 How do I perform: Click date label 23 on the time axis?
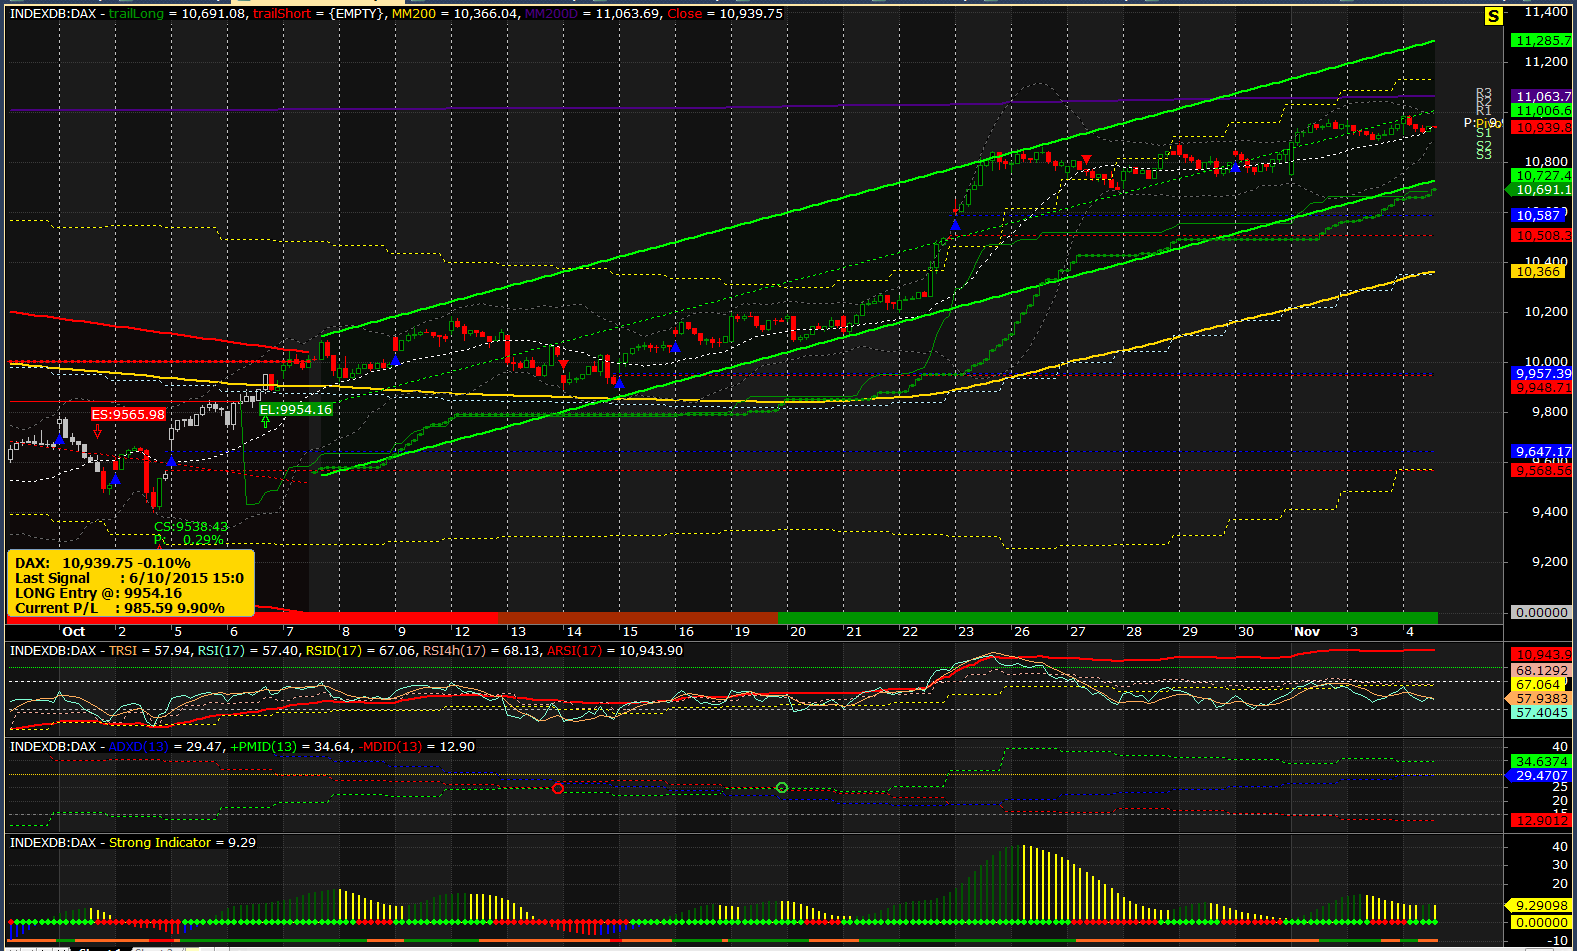(966, 632)
